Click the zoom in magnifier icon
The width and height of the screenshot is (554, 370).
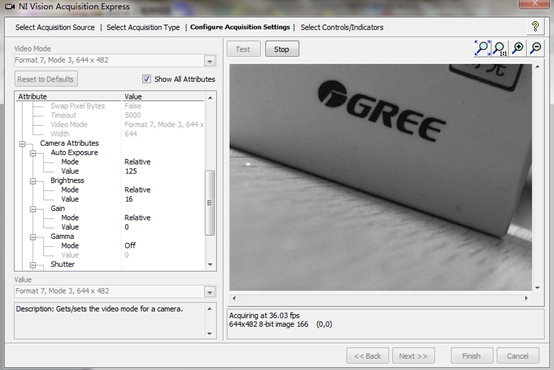518,48
